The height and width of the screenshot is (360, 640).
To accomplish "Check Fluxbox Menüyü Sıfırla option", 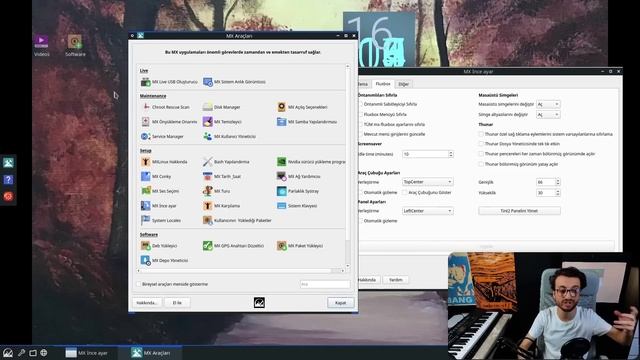I will [361, 115].
